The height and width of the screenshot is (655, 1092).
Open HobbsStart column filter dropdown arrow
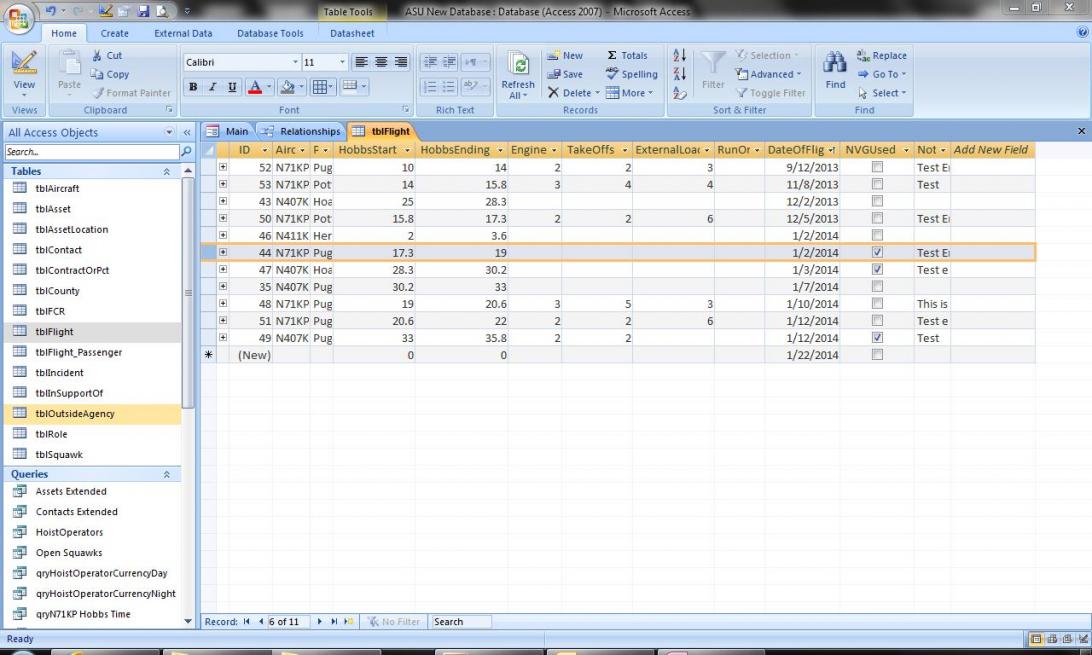[x=406, y=150]
